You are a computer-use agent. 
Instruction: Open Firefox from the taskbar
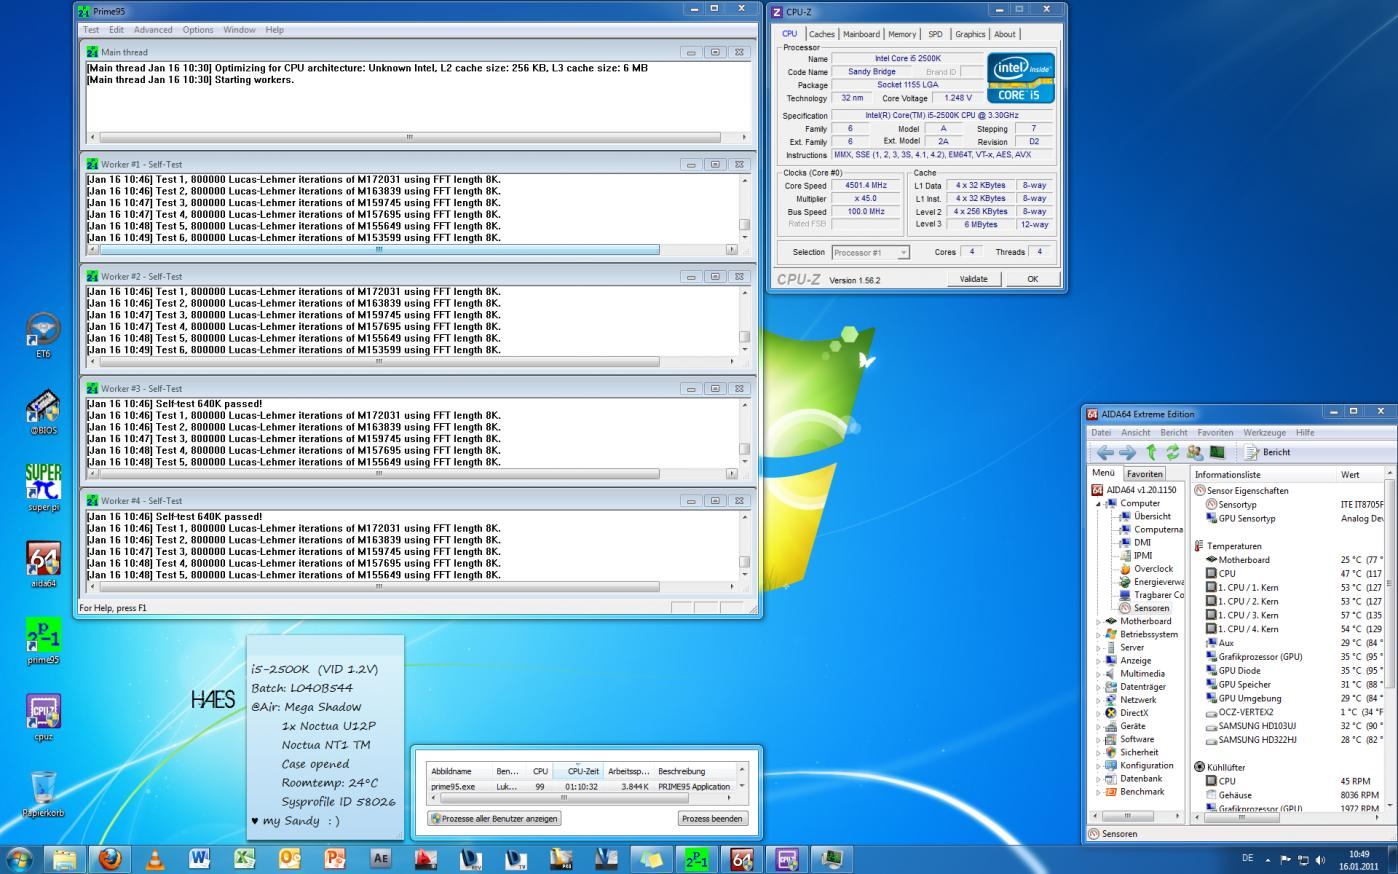109,858
